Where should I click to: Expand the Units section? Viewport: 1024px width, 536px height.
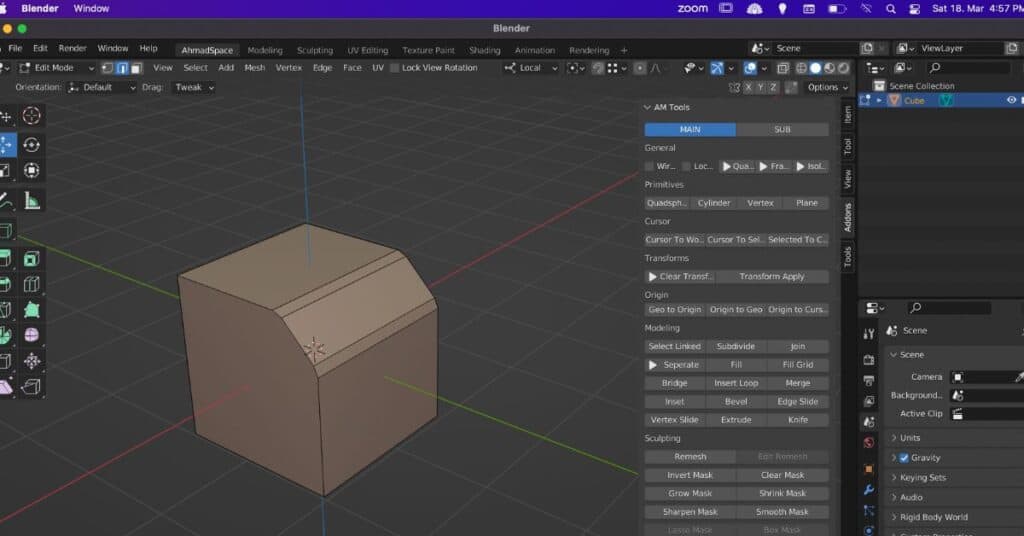[893, 438]
